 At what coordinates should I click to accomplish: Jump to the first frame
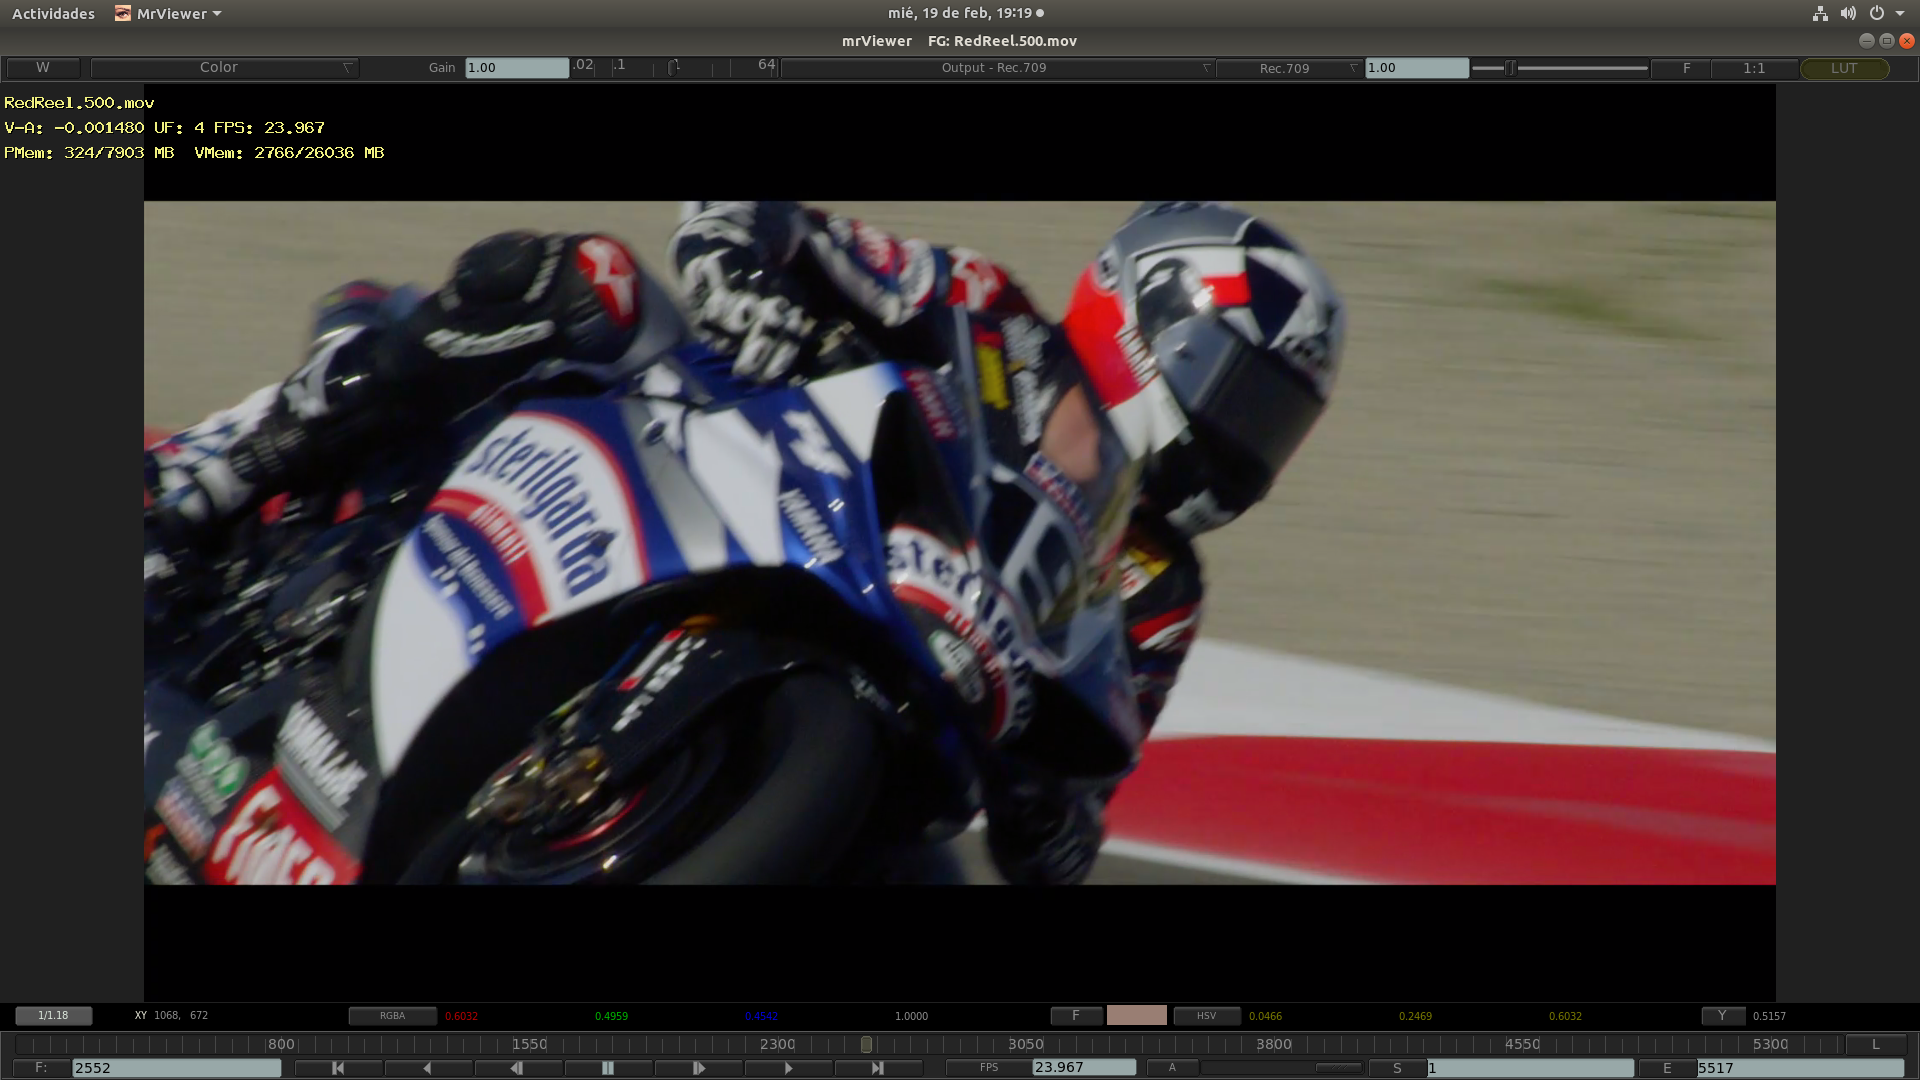click(x=338, y=1068)
